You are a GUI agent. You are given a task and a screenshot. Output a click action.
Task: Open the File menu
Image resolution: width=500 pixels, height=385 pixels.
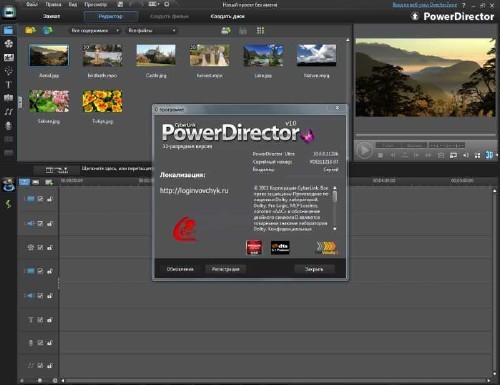click(x=32, y=4)
